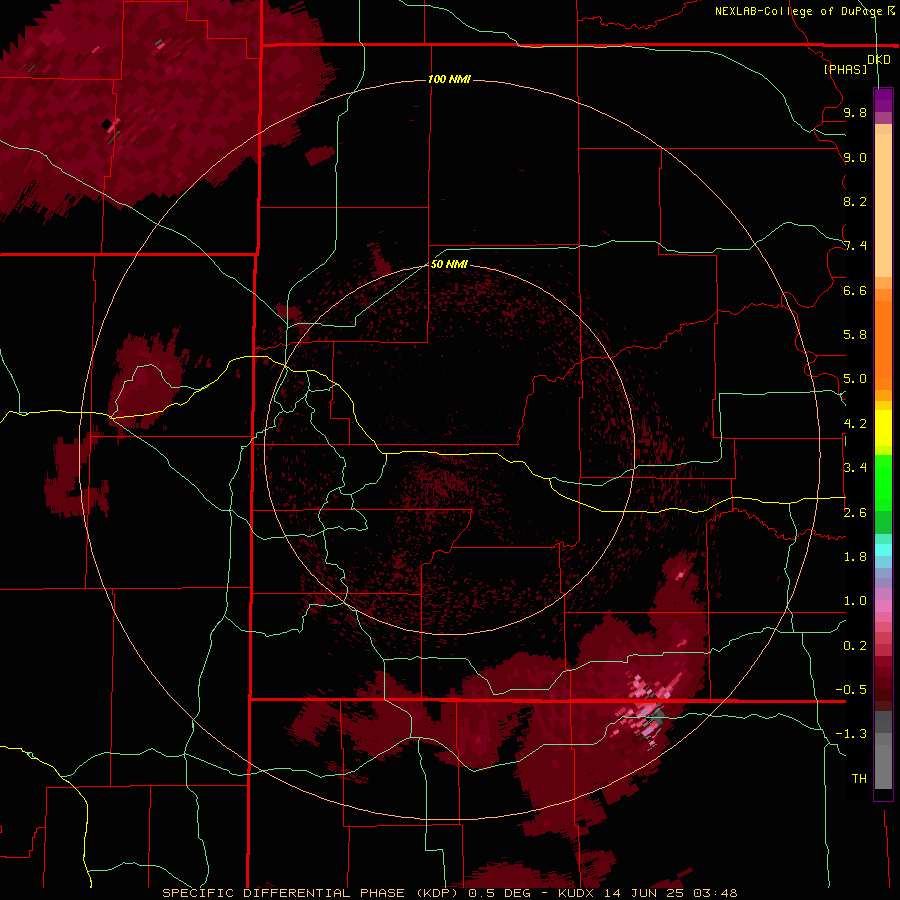This screenshot has width=900, height=900.
Task: Click the 9.8 value on the color scale
Action: pos(855,112)
